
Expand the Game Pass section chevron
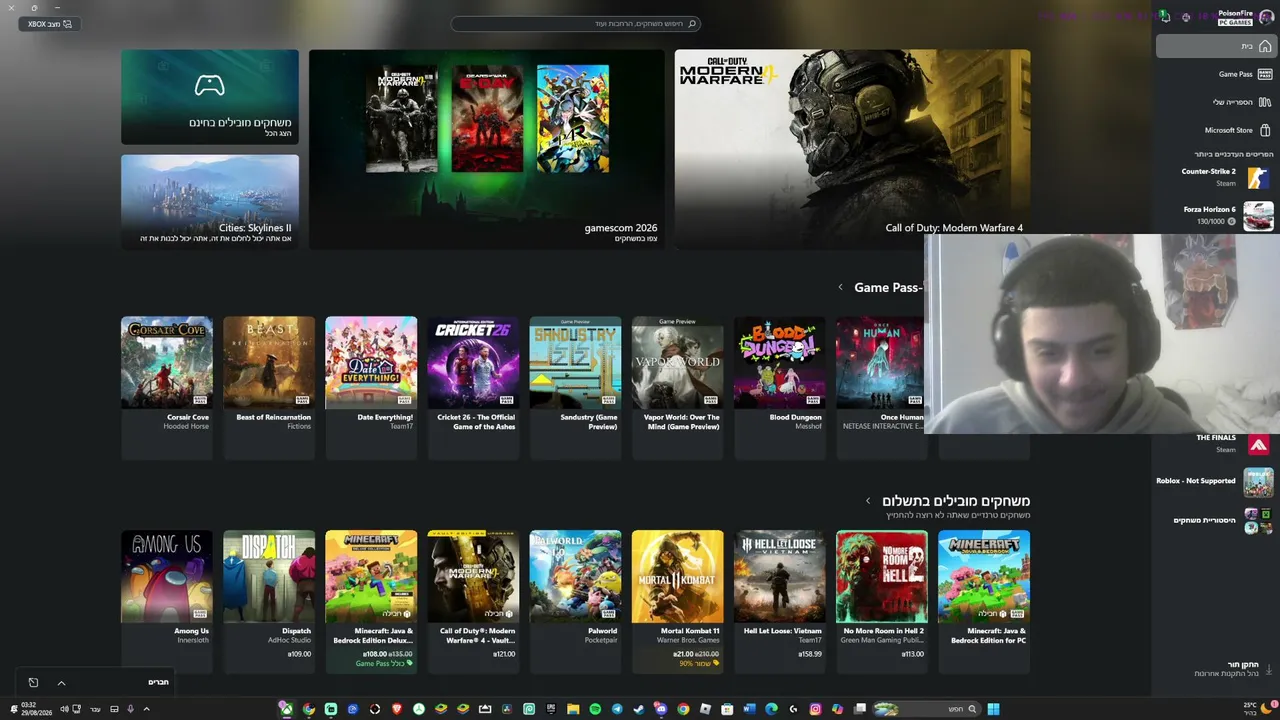pos(840,287)
